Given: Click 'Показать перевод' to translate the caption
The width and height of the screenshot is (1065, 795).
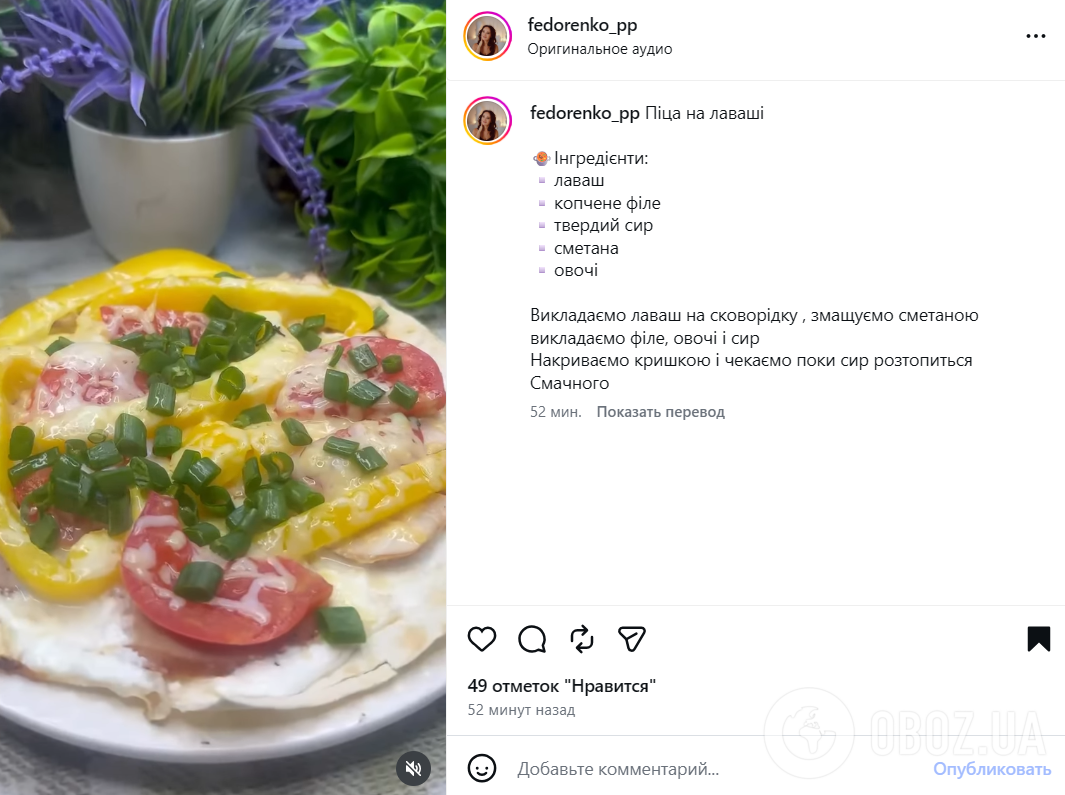Looking at the screenshot, I should [661, 412].
